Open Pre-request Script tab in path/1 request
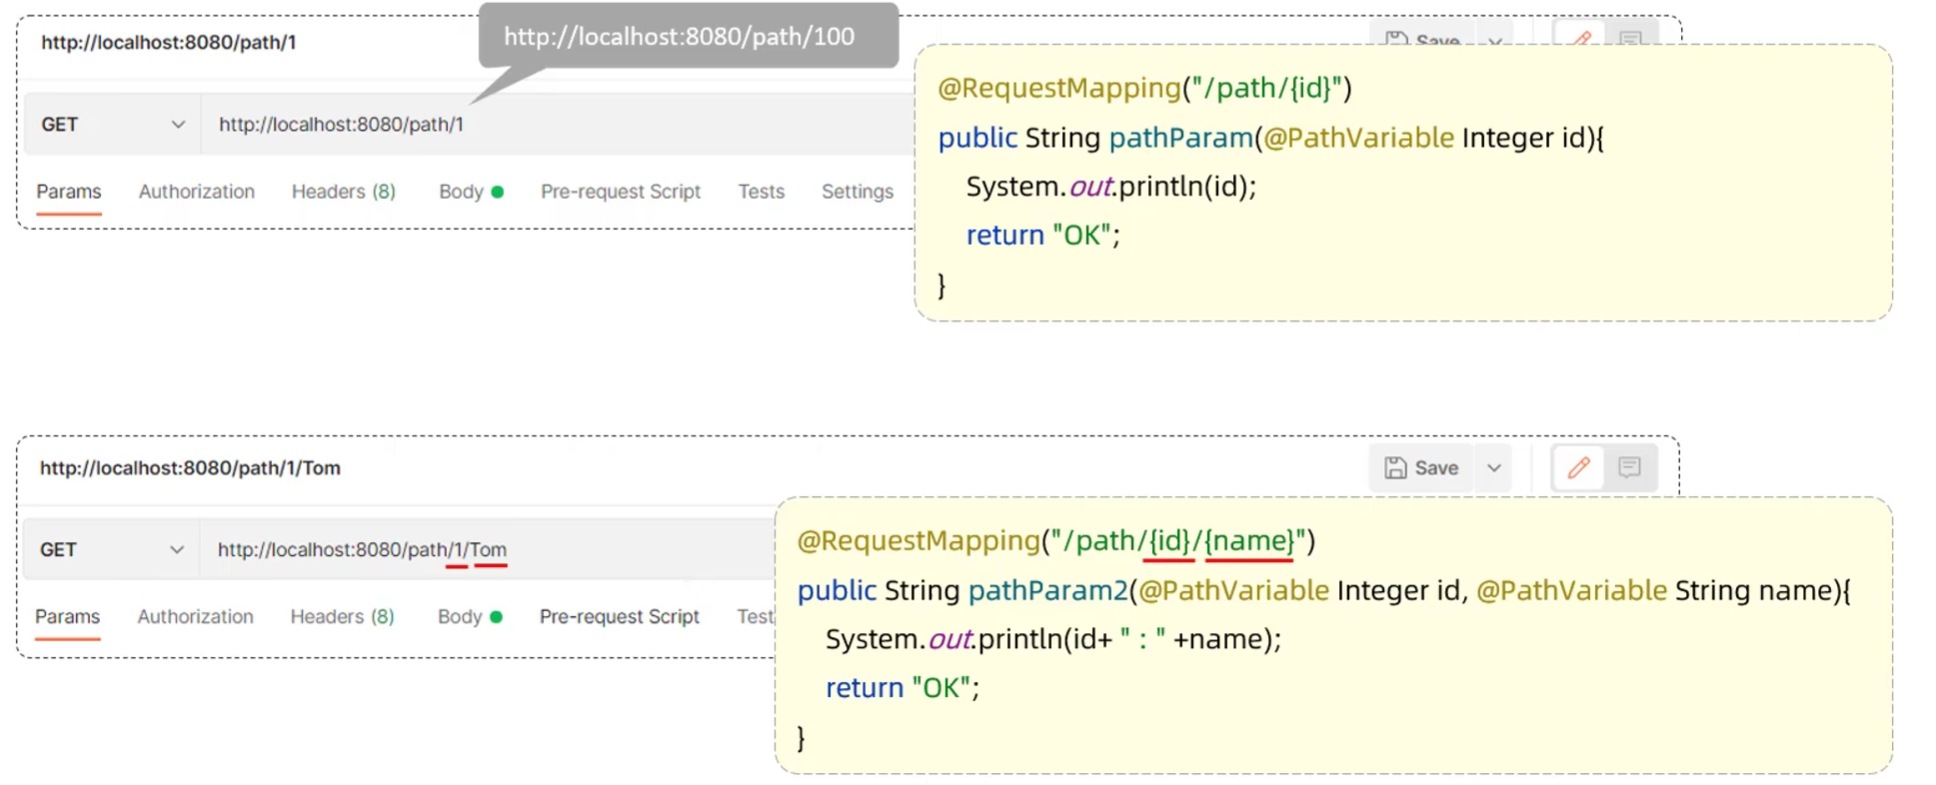The image size is (1936, 785). tap(620, 191)
